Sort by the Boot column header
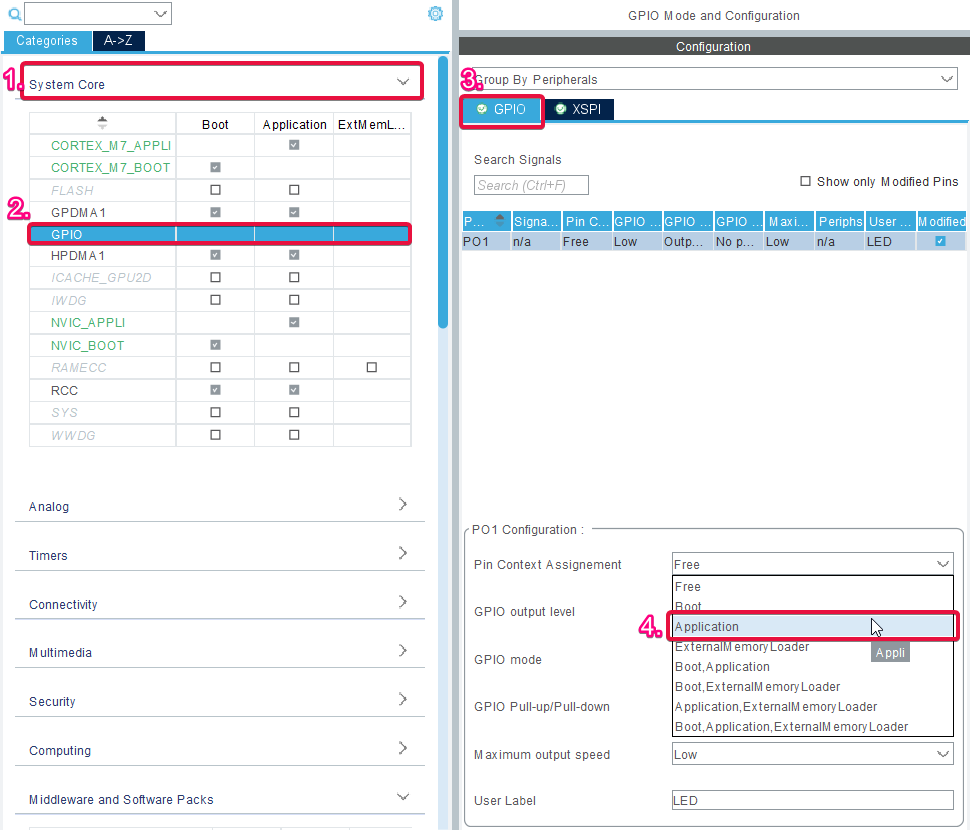Image resolution: width=970 pixels, height=830 pixels. tap(215, 124)
